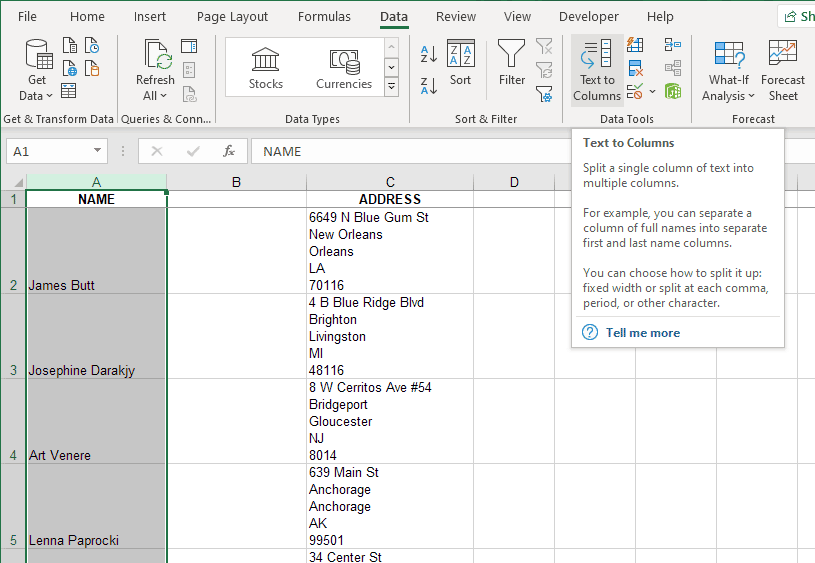Open the Get Data menu
The height and width of the screenshot is (563, 815).
[36, 70]
